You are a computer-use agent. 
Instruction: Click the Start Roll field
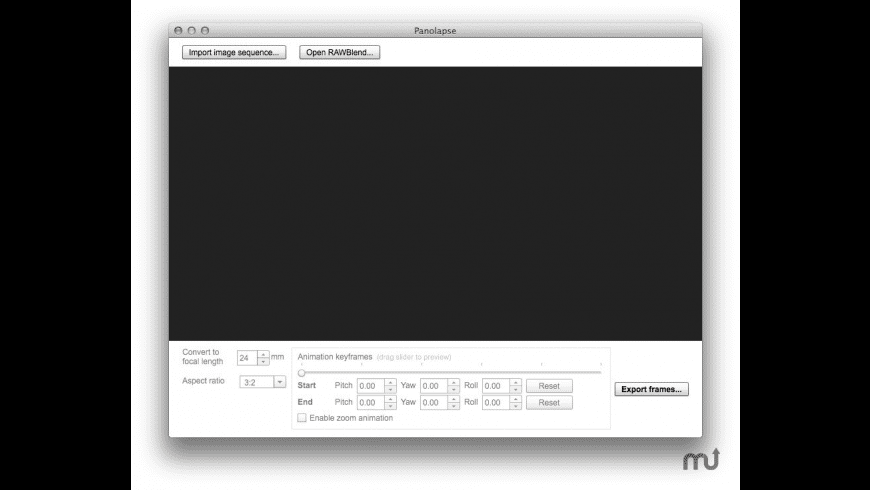tap(496, 386)
